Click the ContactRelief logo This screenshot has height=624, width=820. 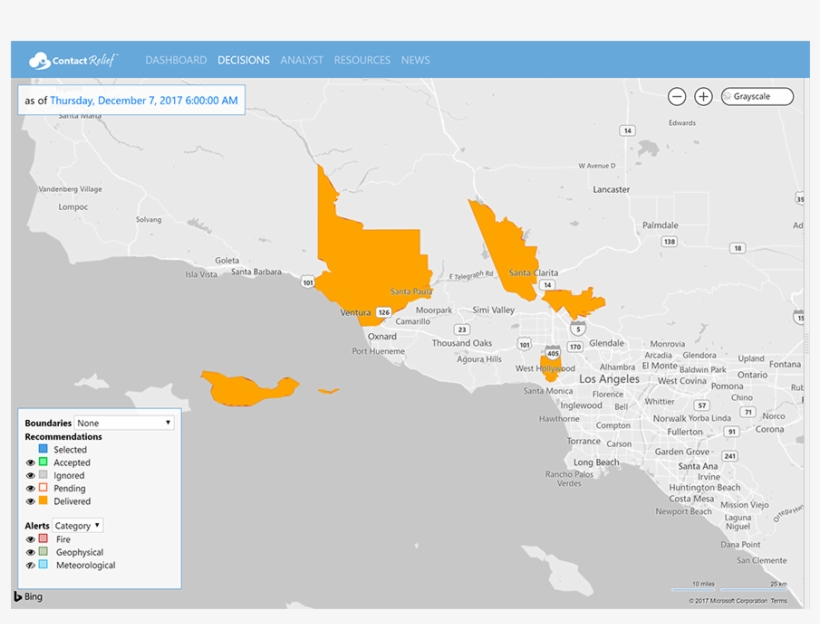pyautogui.click(x=74, y=60)
